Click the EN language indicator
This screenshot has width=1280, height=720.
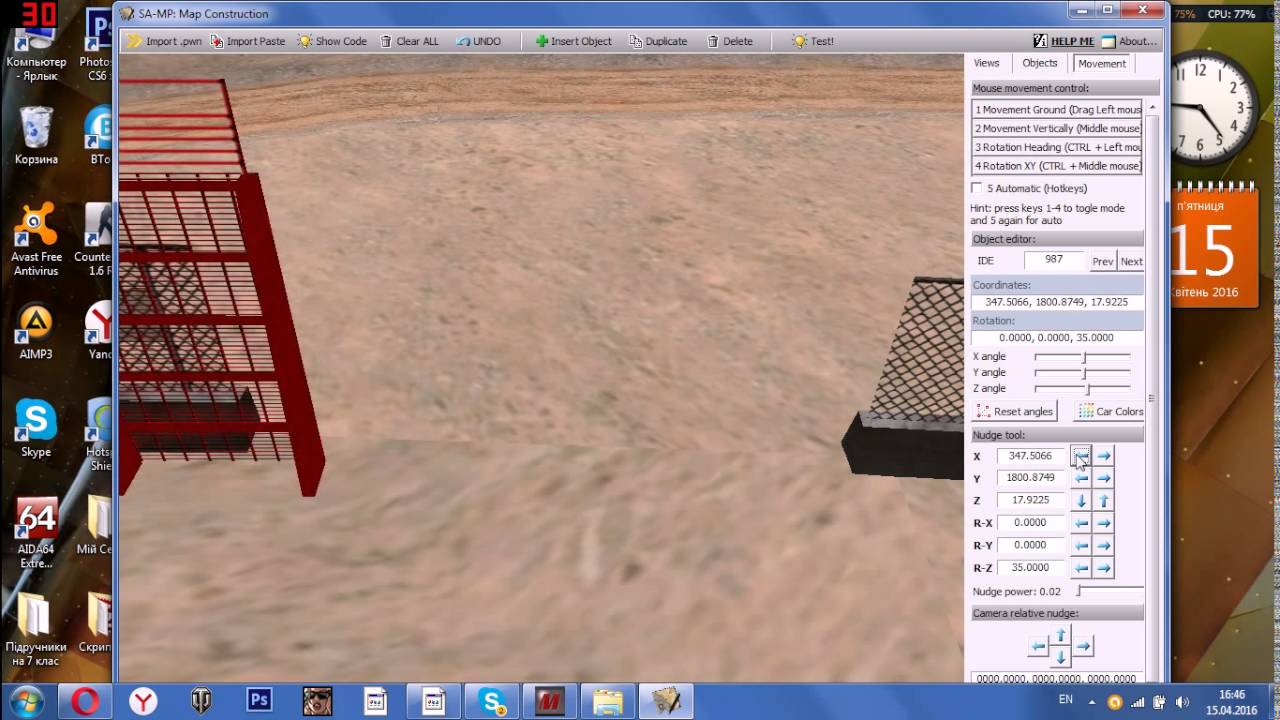(1066, 700)
